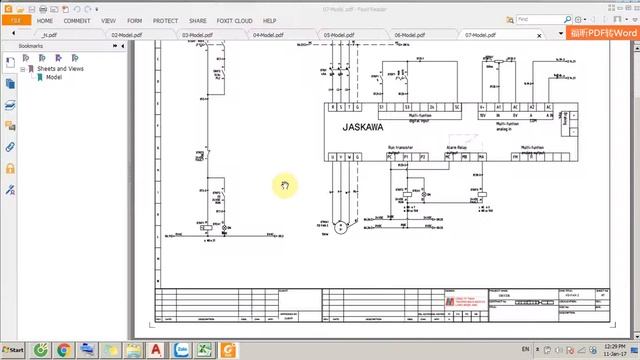Open the COMMENT ribbon tab
The height and width of the screenshot is (360, 640).
[x=77, y=20]
